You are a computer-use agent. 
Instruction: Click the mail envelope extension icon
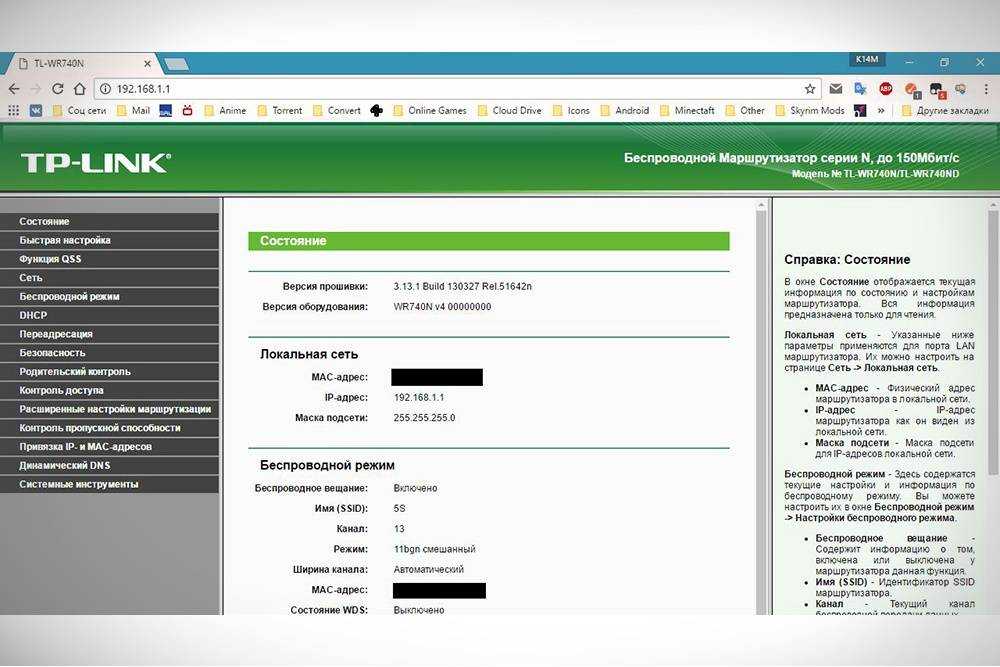click(x=835, y=89)
